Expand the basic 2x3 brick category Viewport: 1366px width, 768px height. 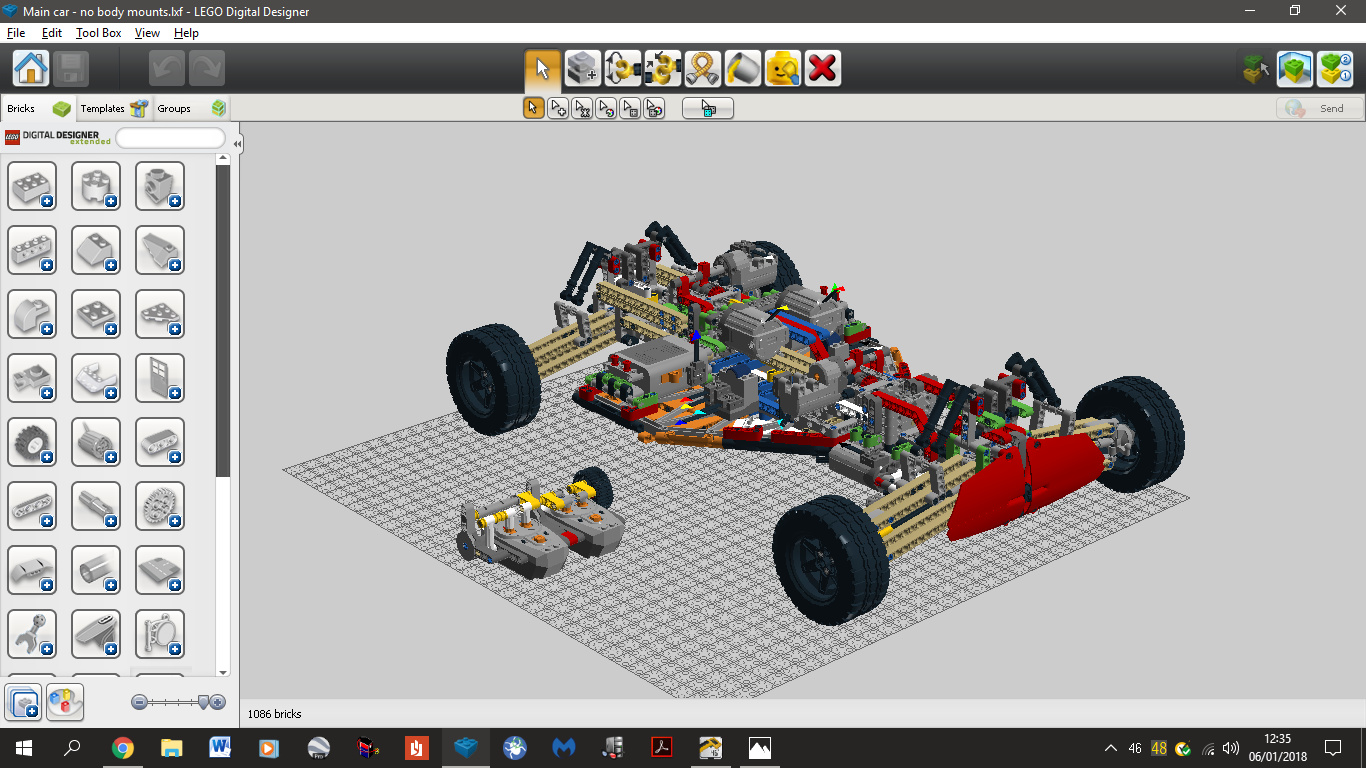[x=32, y=186]
